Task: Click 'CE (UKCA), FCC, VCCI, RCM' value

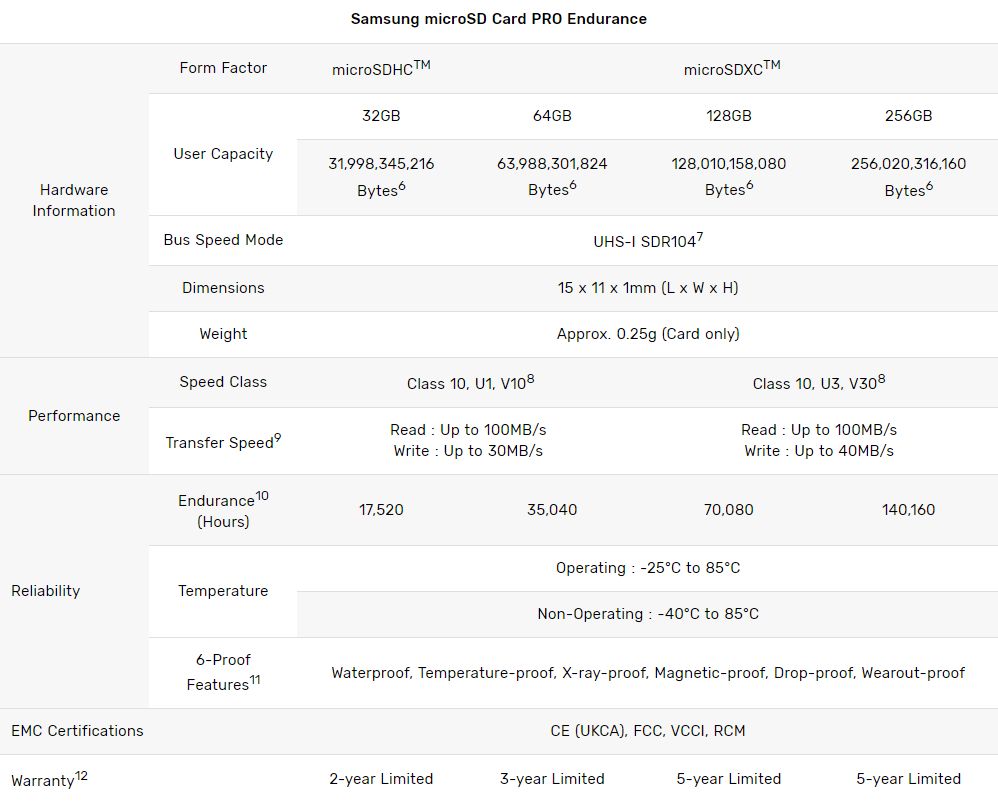Action: tap(648, 731)
